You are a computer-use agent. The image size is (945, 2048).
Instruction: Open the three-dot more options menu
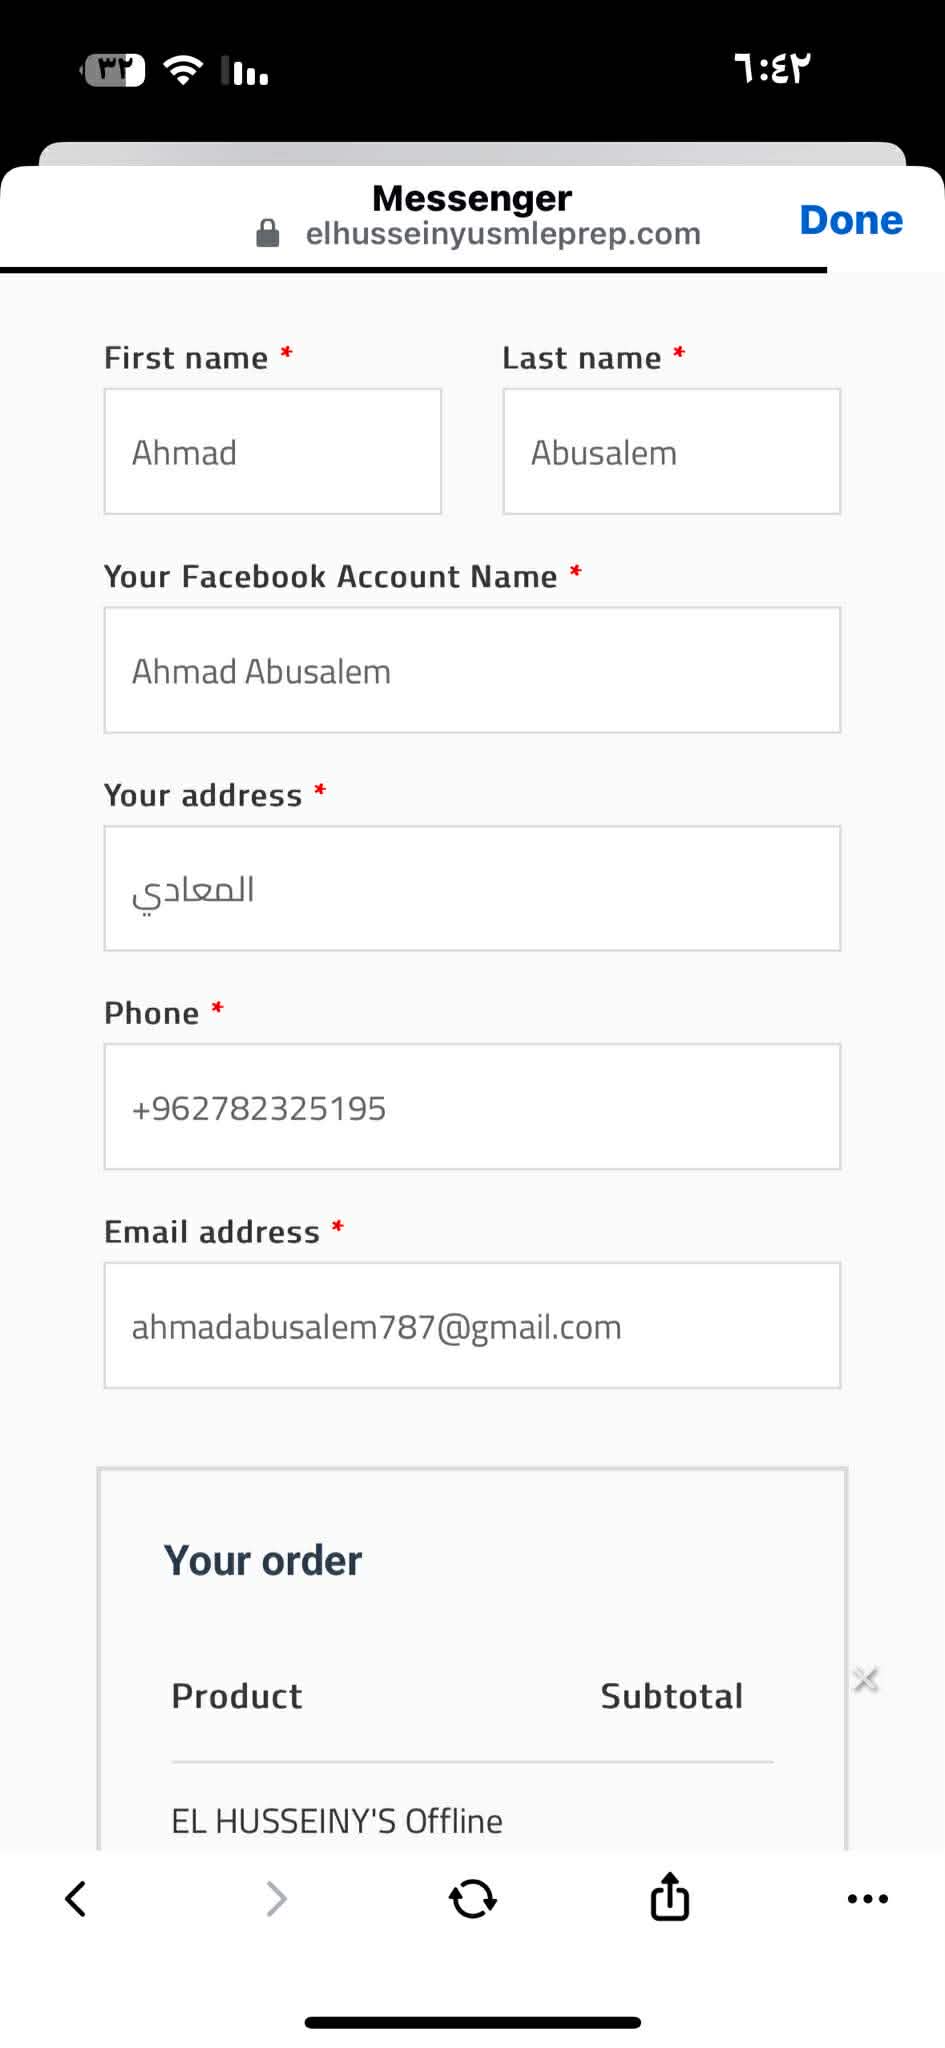(x=867, y=1898)
